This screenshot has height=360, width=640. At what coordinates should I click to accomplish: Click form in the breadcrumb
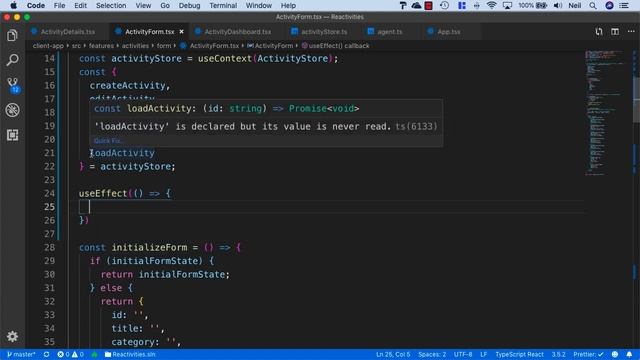point(164,46)
